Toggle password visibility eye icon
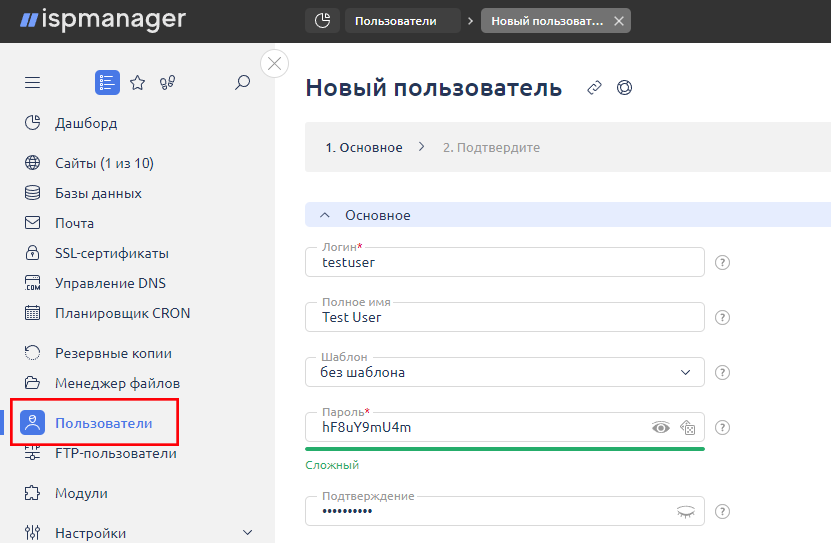Screen dimensions: 831x543 pos(660,427)
